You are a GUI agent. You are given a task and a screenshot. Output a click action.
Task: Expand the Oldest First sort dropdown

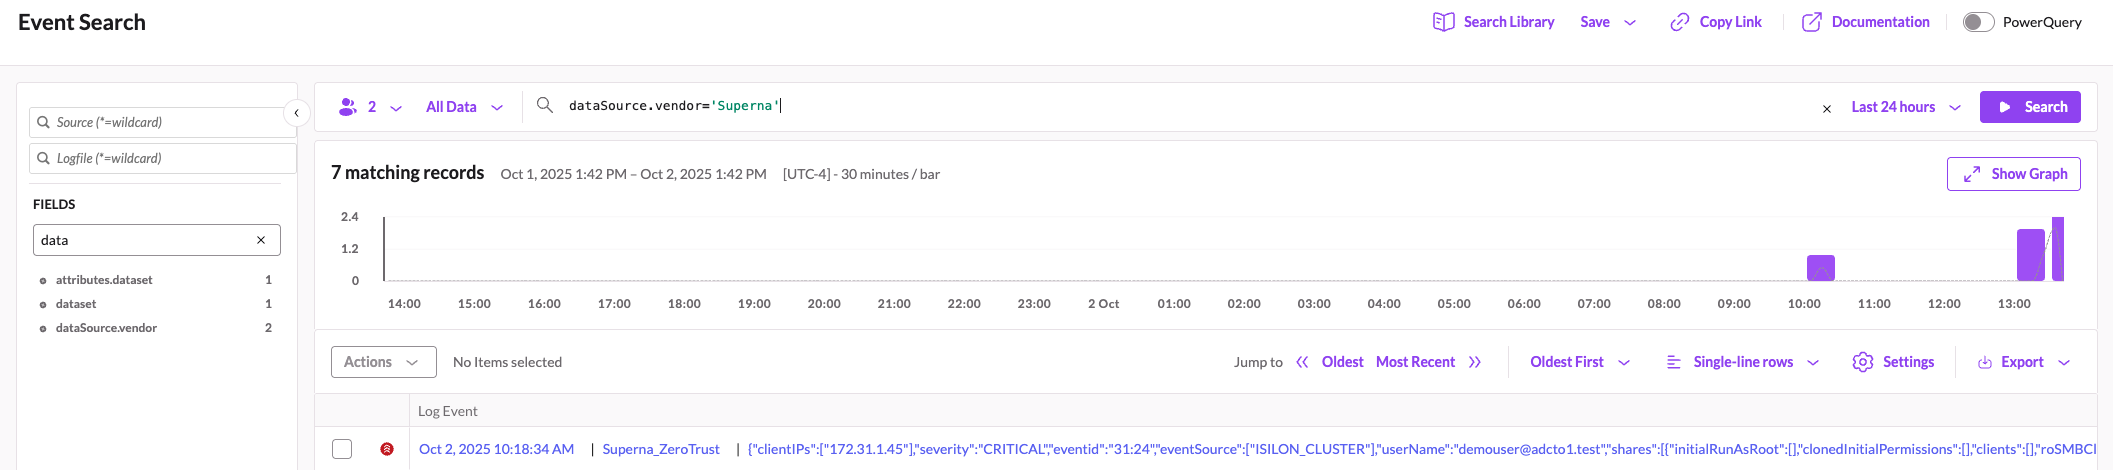pos(1579,362)
